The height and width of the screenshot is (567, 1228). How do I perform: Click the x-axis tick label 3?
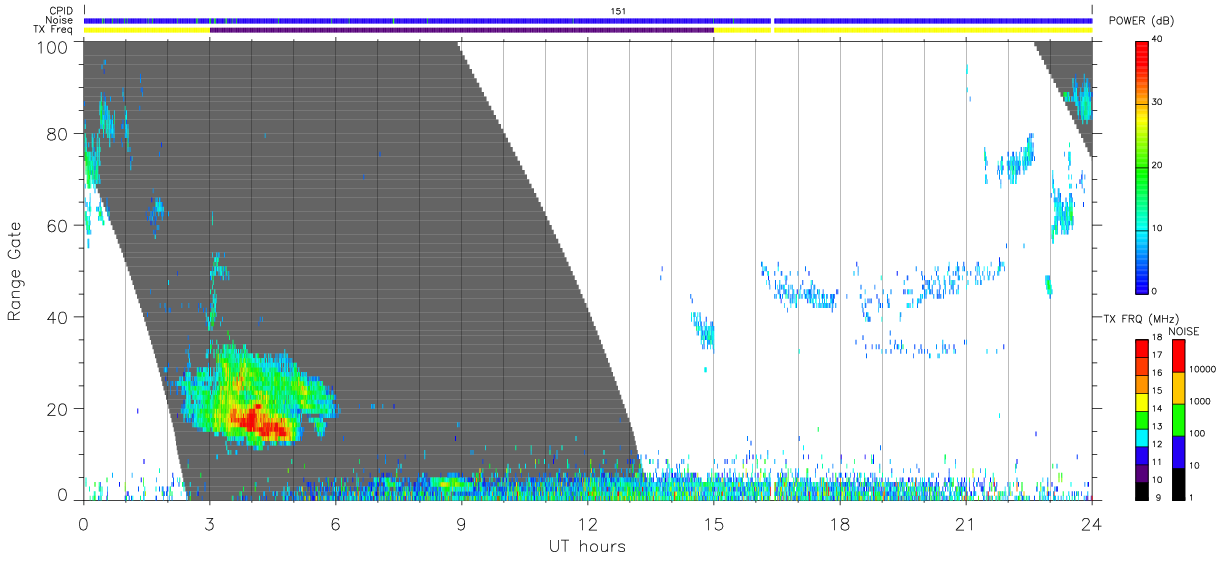coord(210,523)
